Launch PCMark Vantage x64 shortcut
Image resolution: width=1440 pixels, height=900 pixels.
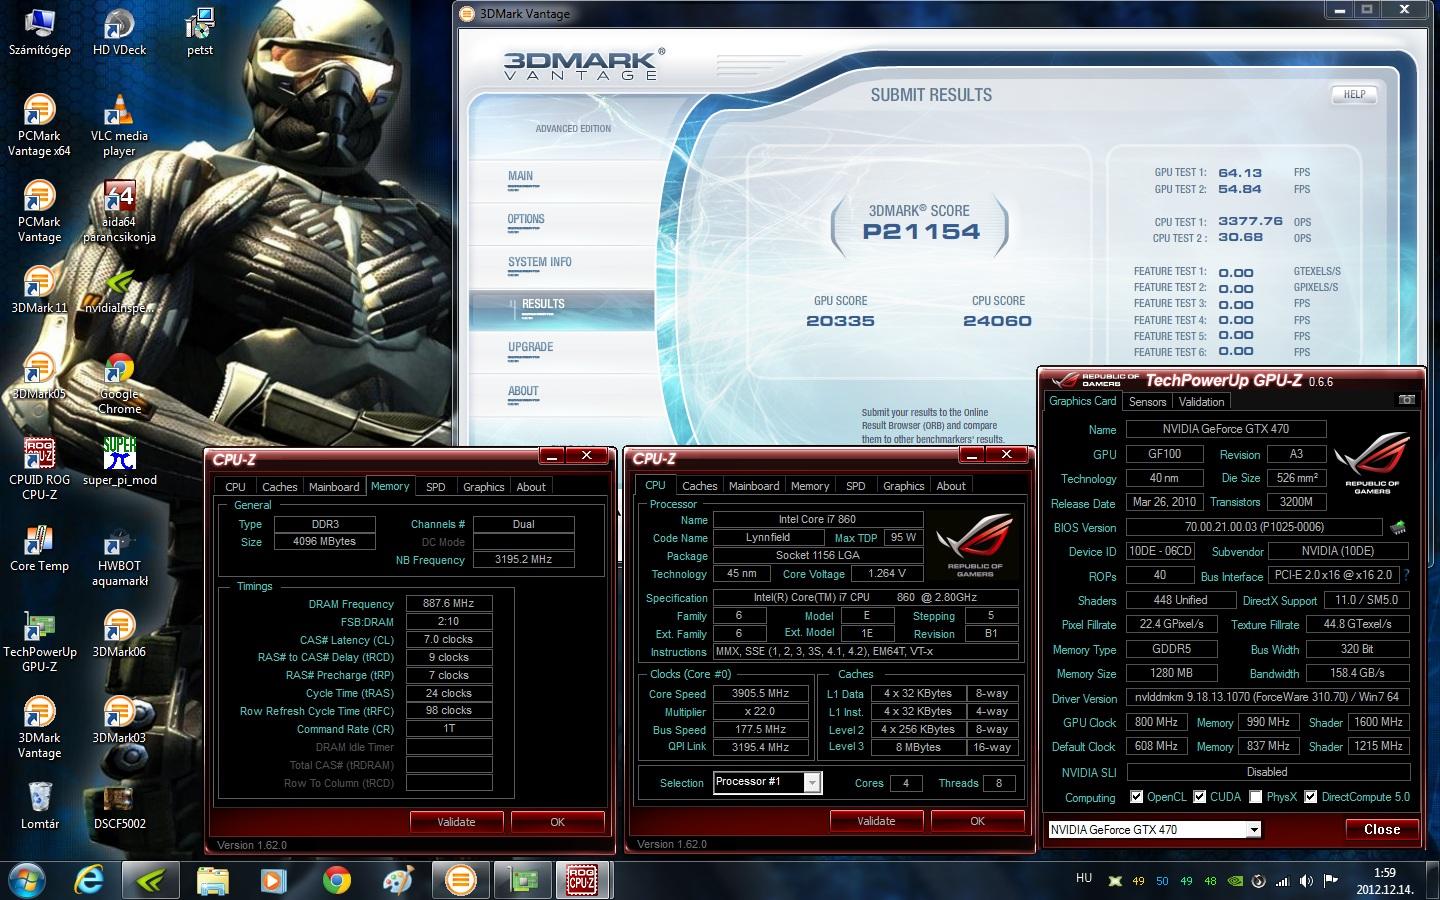pos(39,125)
